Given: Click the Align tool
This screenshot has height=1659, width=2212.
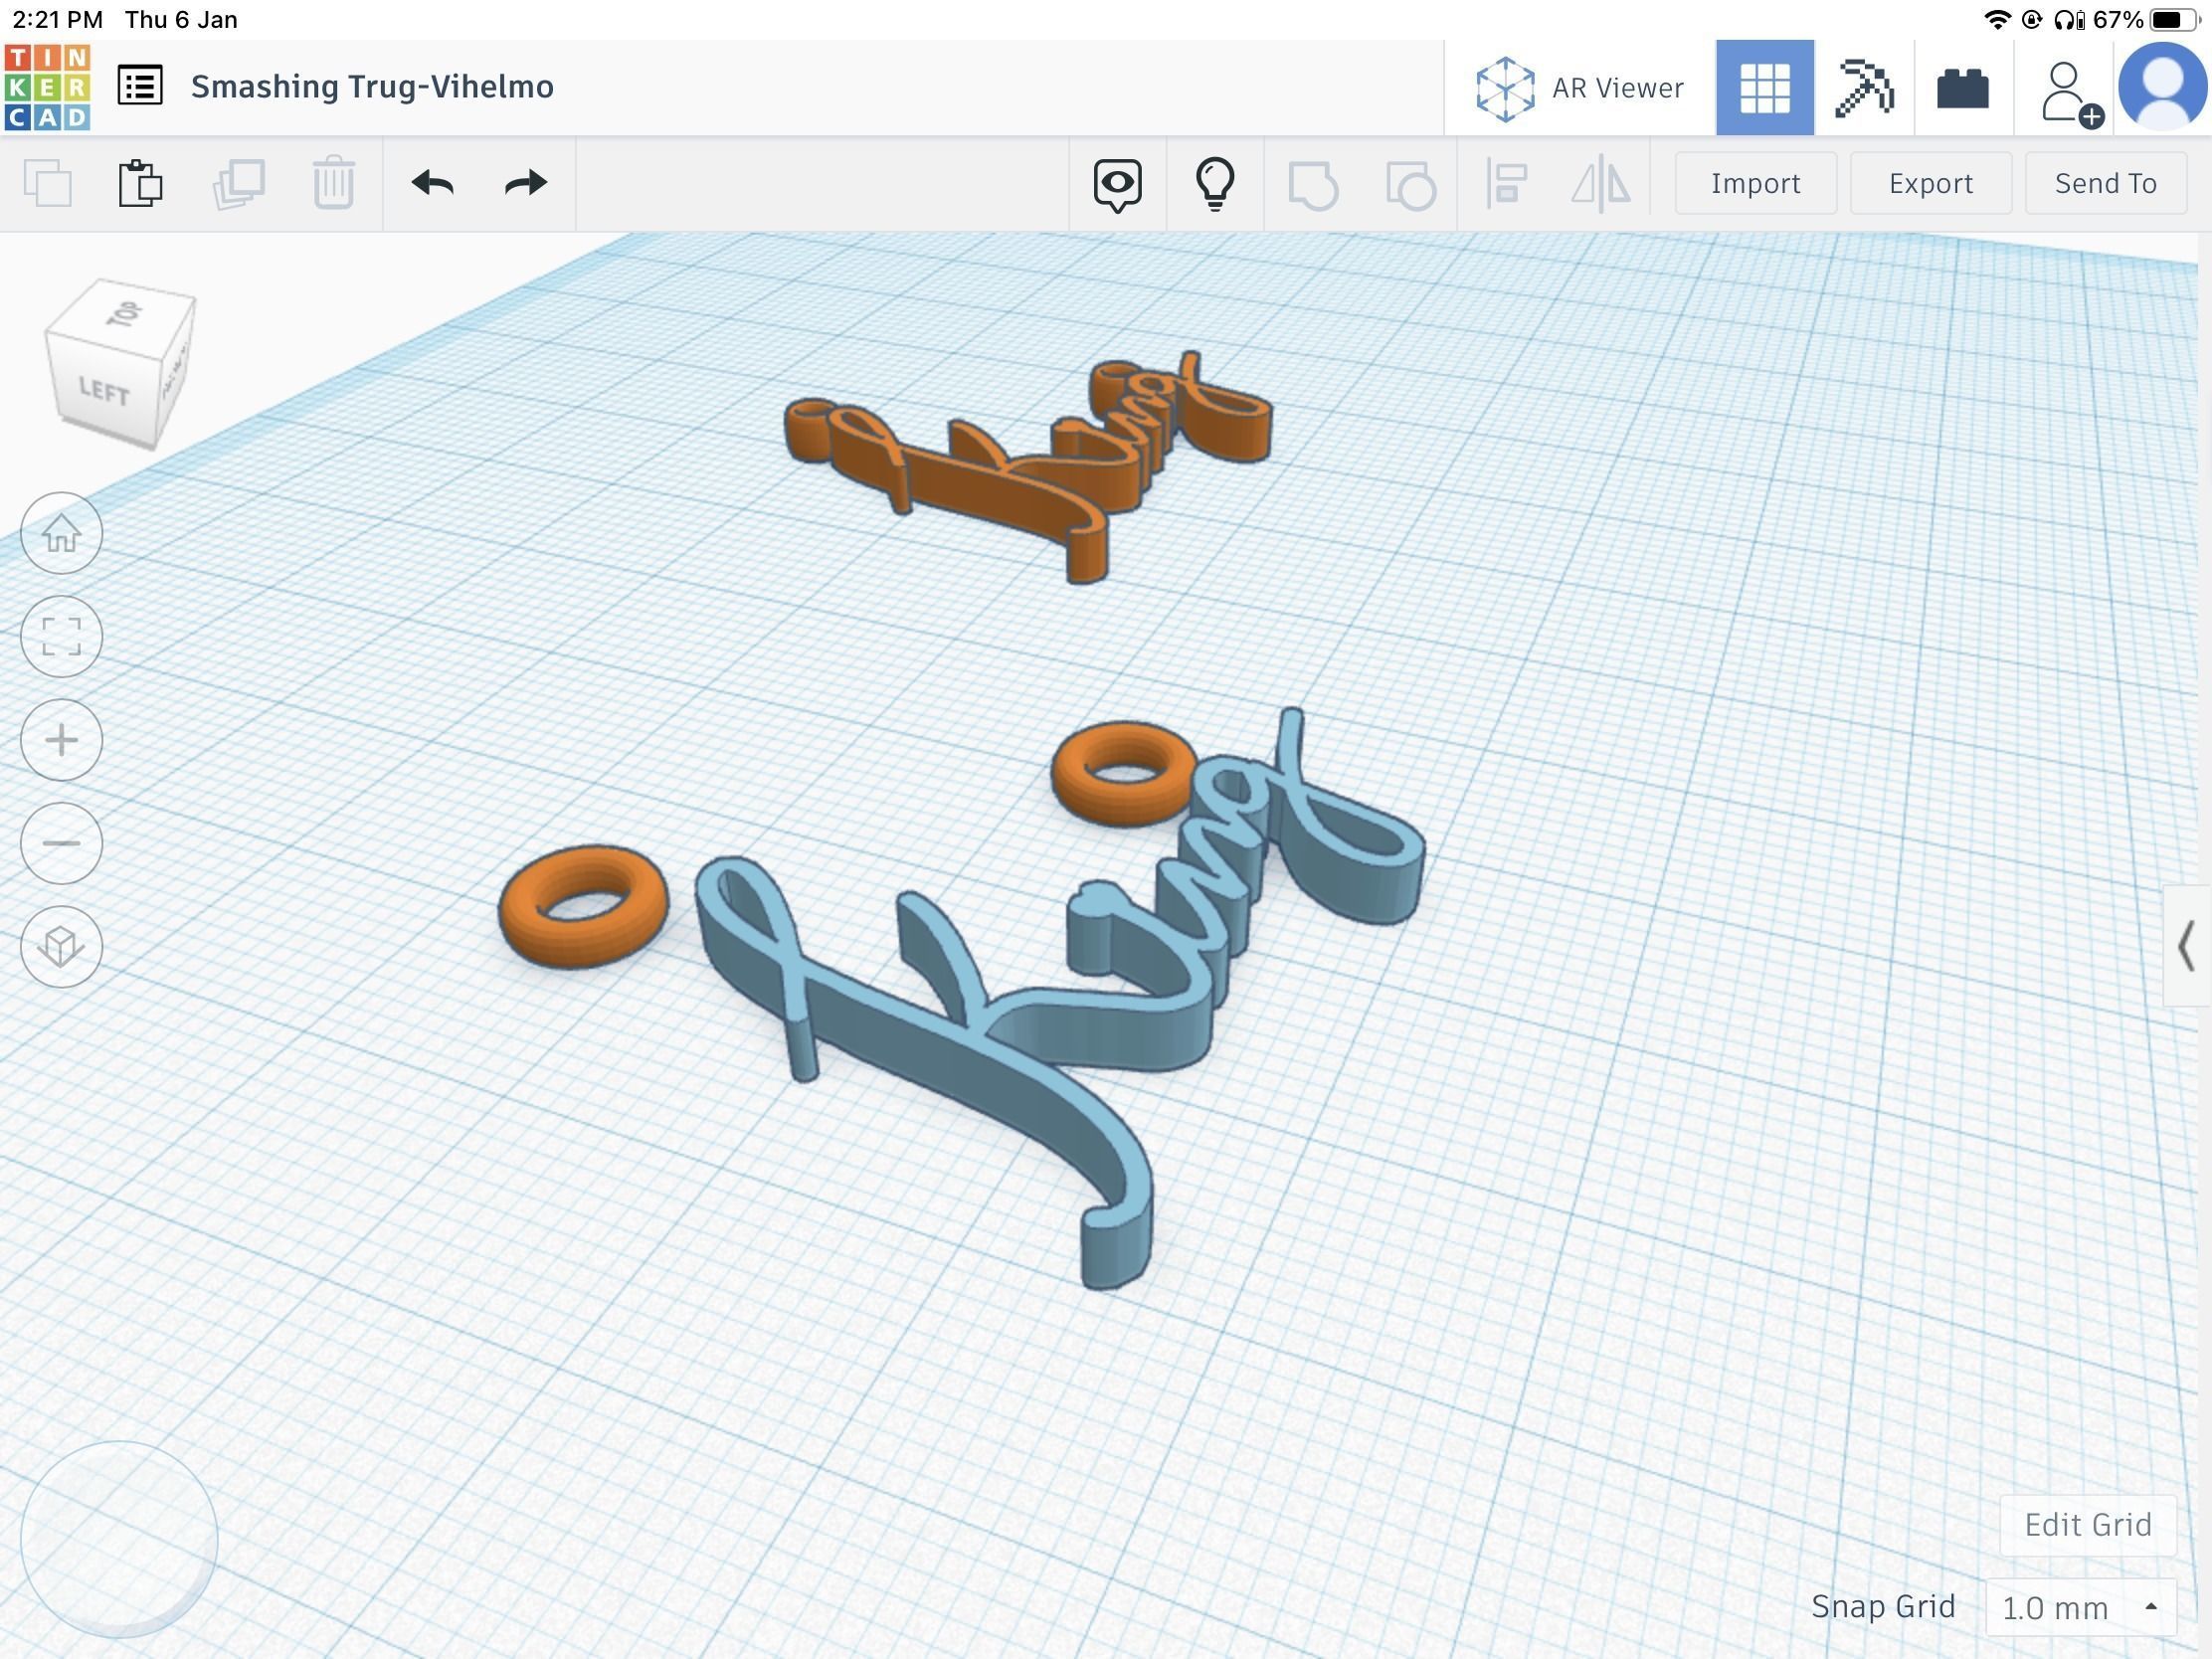Looking at the screenshot, I should point(1507,184).
